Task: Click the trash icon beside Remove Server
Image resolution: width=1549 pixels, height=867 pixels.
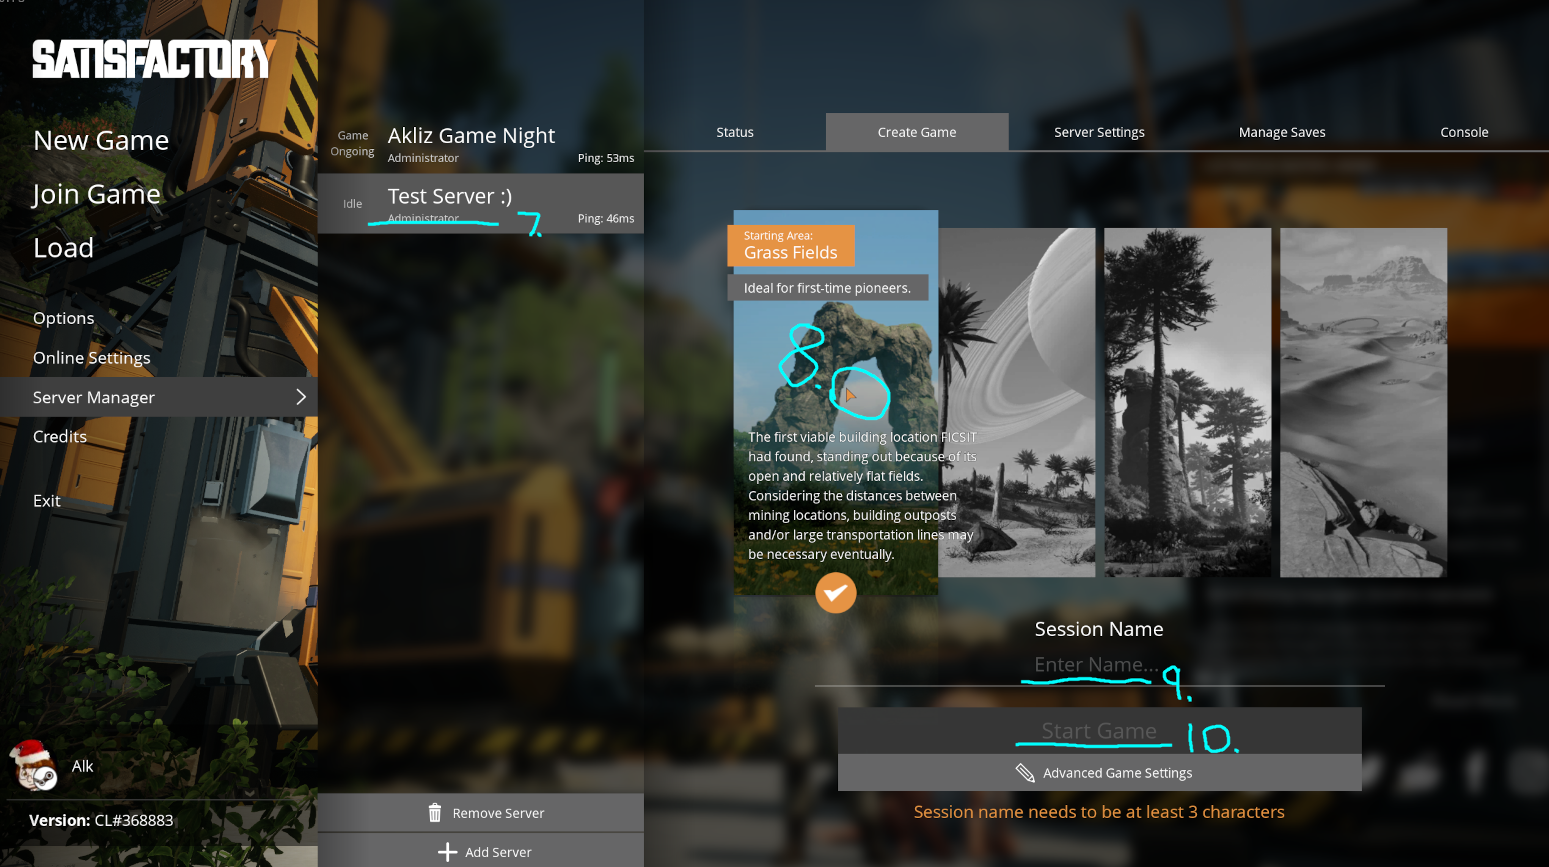Action: 435,813
